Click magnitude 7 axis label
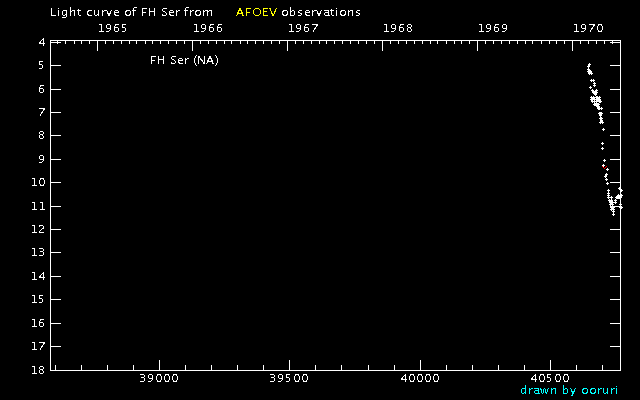Screen dimensions: 640x400 (x=42, y=112)
